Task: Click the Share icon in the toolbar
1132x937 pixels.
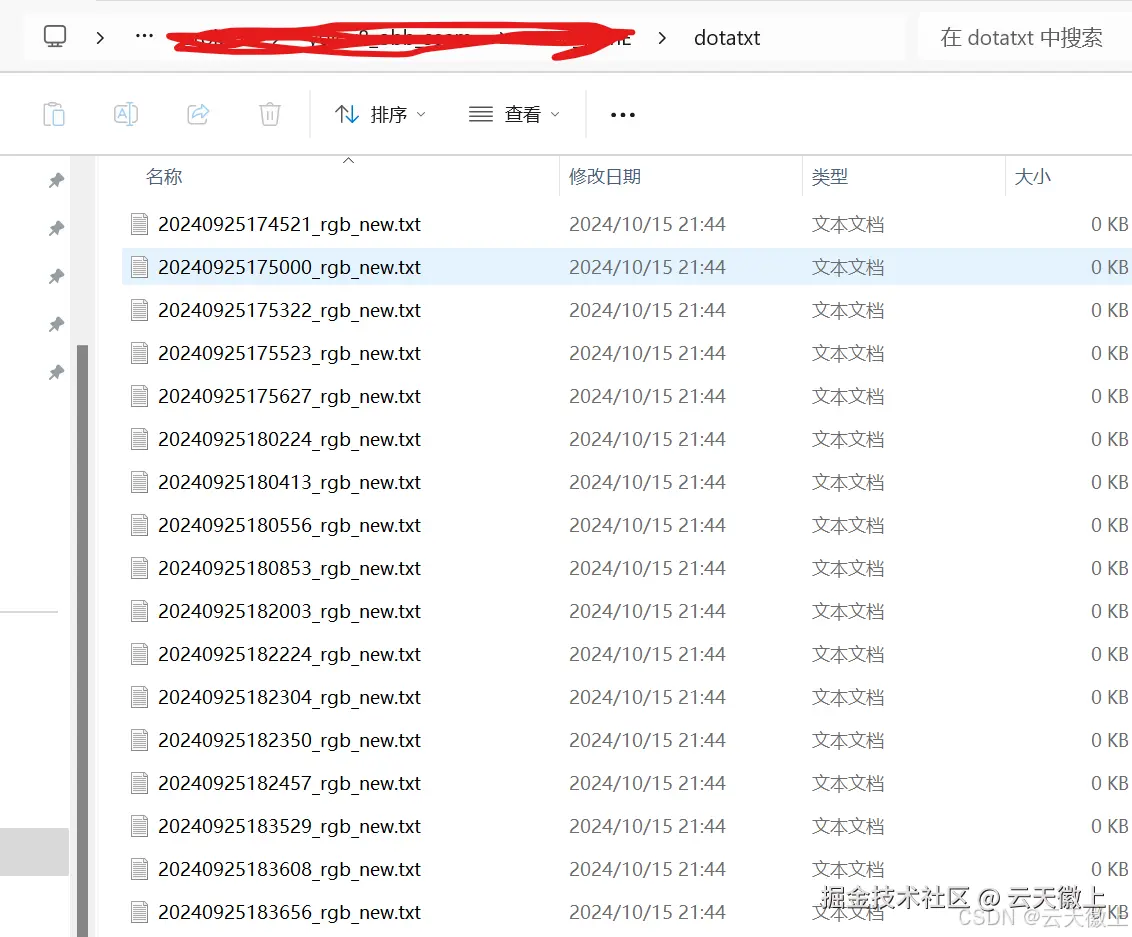Action: point(198,114)
